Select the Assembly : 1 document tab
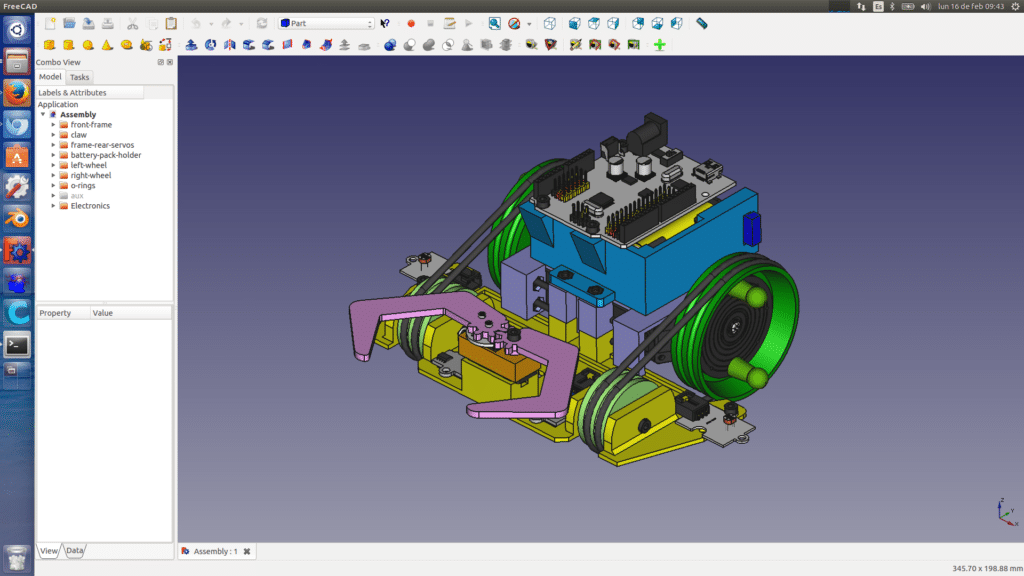1024x576 pixels. coord(217,551)
